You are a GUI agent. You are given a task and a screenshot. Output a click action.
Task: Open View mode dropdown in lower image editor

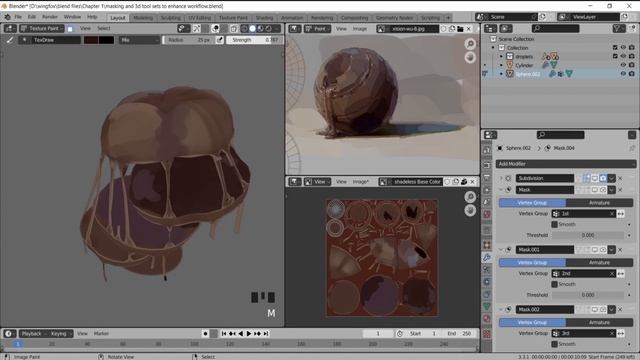pyautogui.click(x=317, y=182)
